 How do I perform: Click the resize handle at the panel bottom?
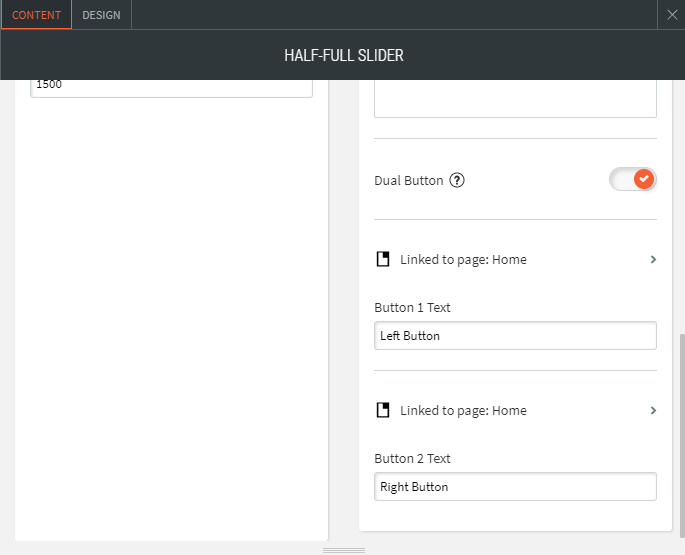[343, 550]
